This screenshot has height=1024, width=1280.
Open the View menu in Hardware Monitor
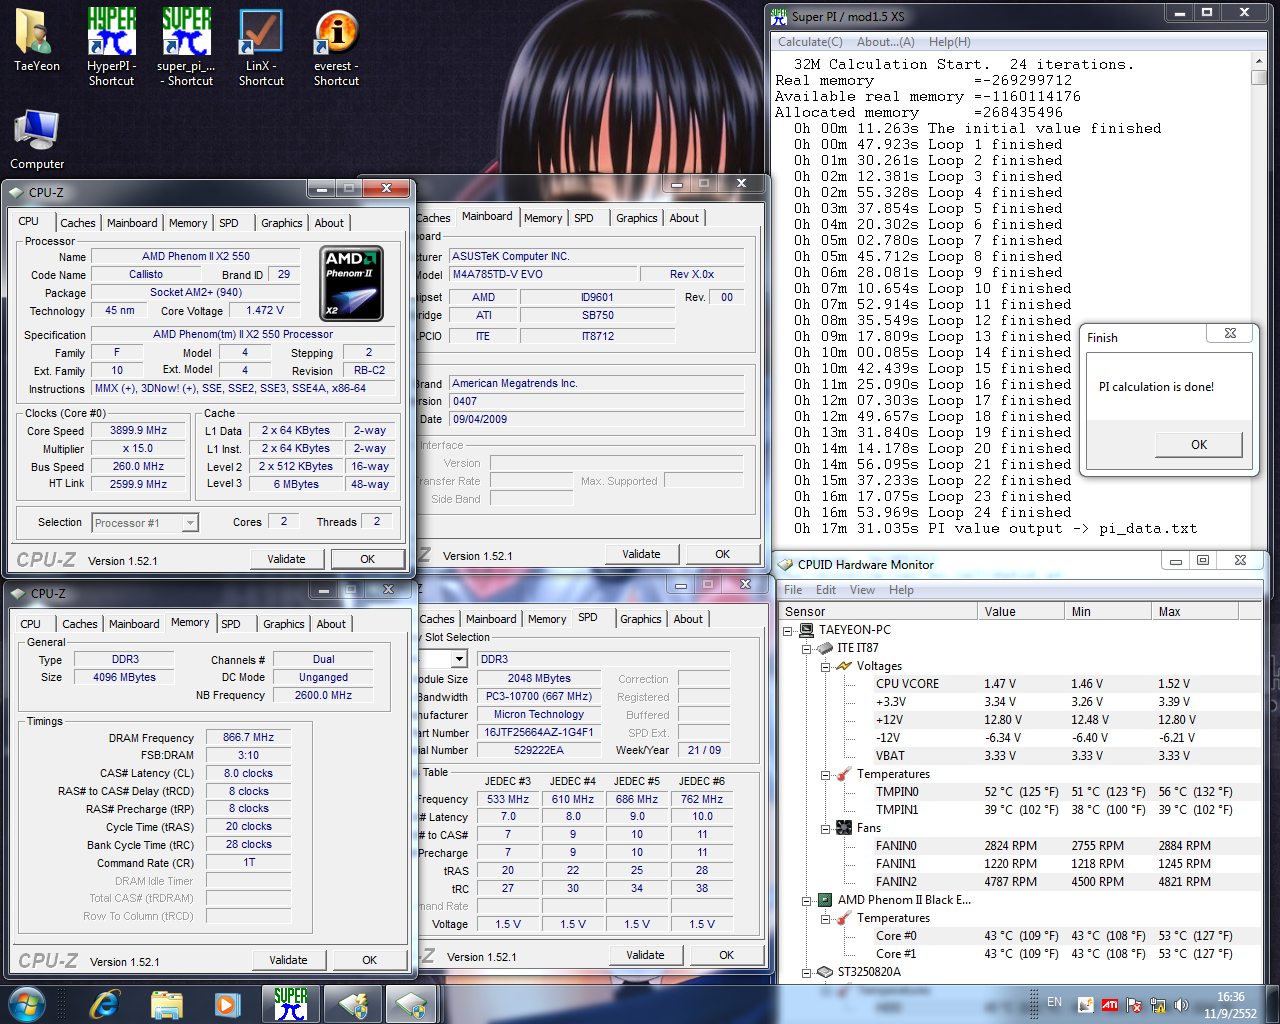862,590
